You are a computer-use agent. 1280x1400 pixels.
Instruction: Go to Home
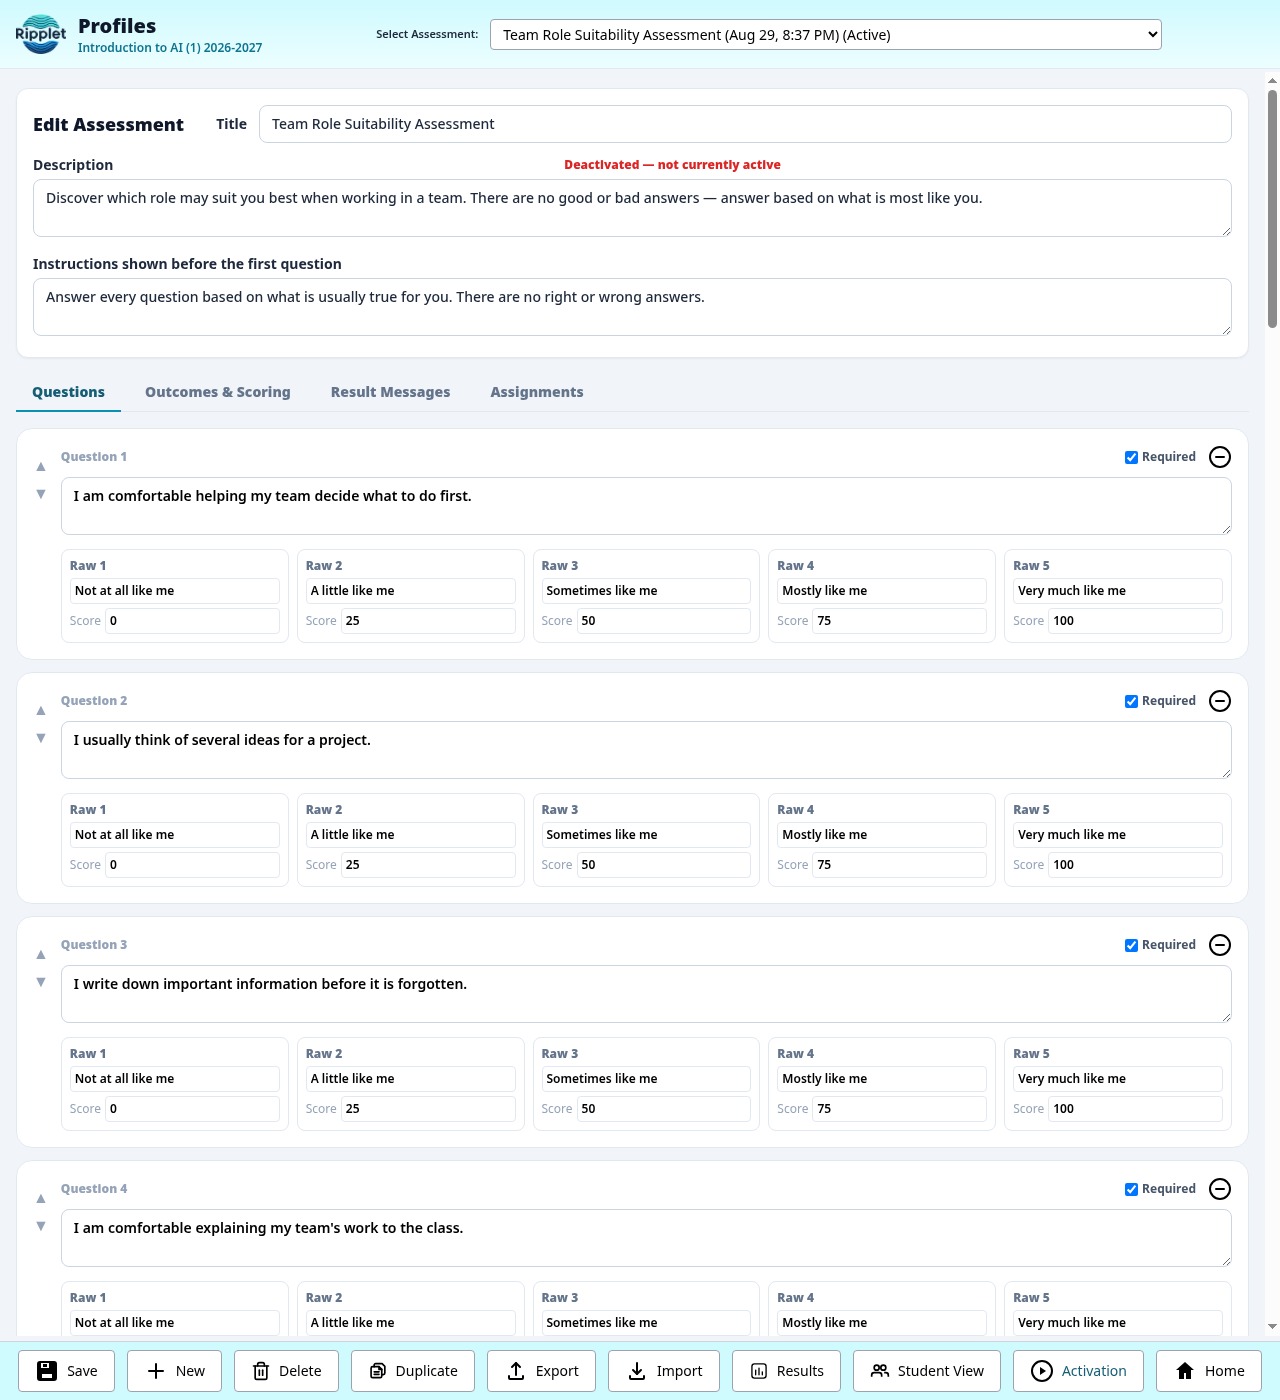(x=1209, y=1371)
